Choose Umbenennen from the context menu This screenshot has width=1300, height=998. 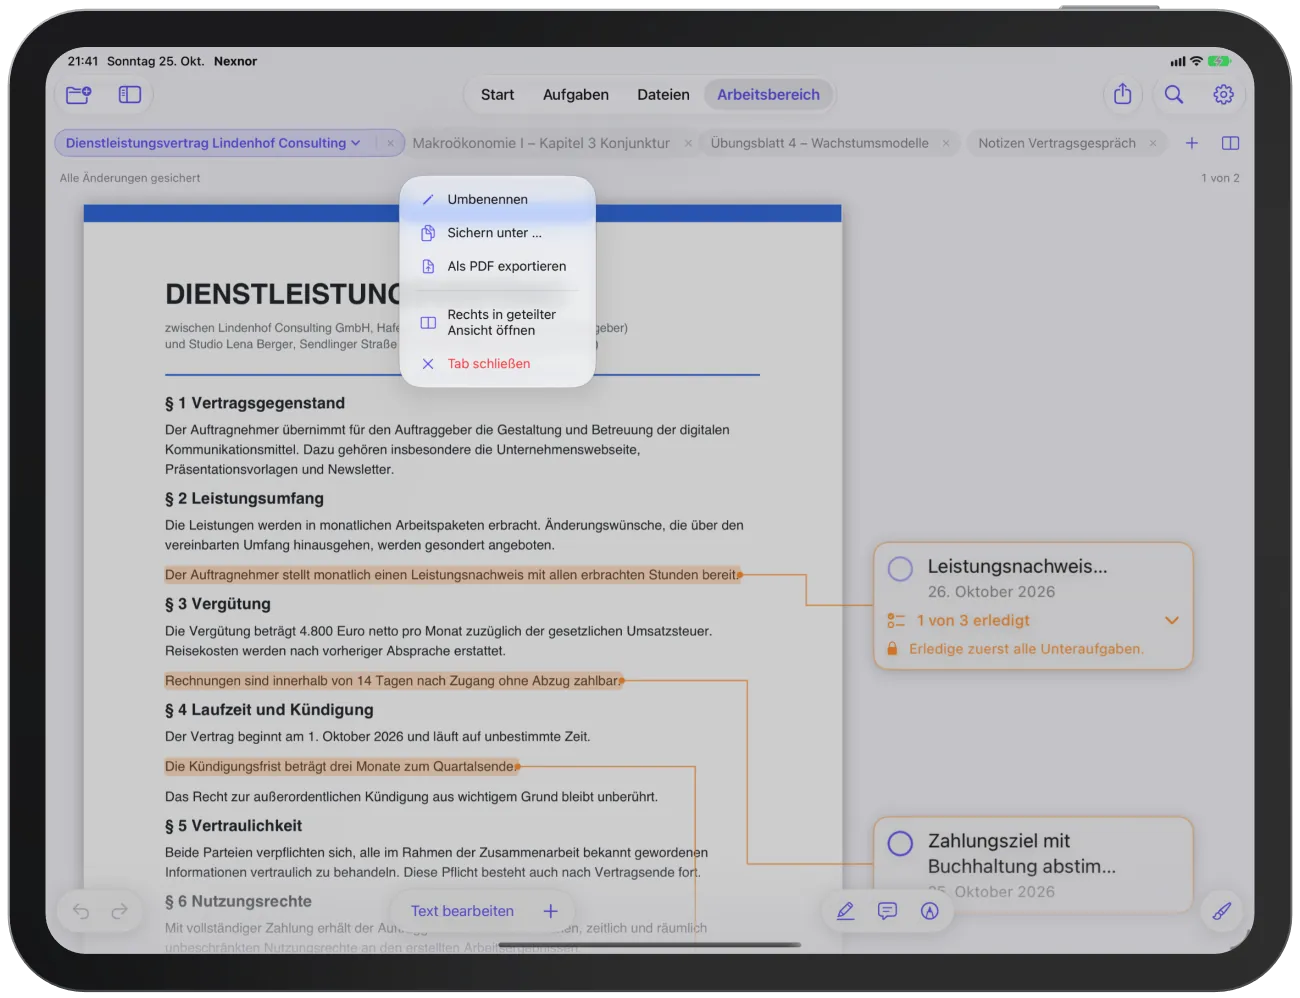point(497,199)
